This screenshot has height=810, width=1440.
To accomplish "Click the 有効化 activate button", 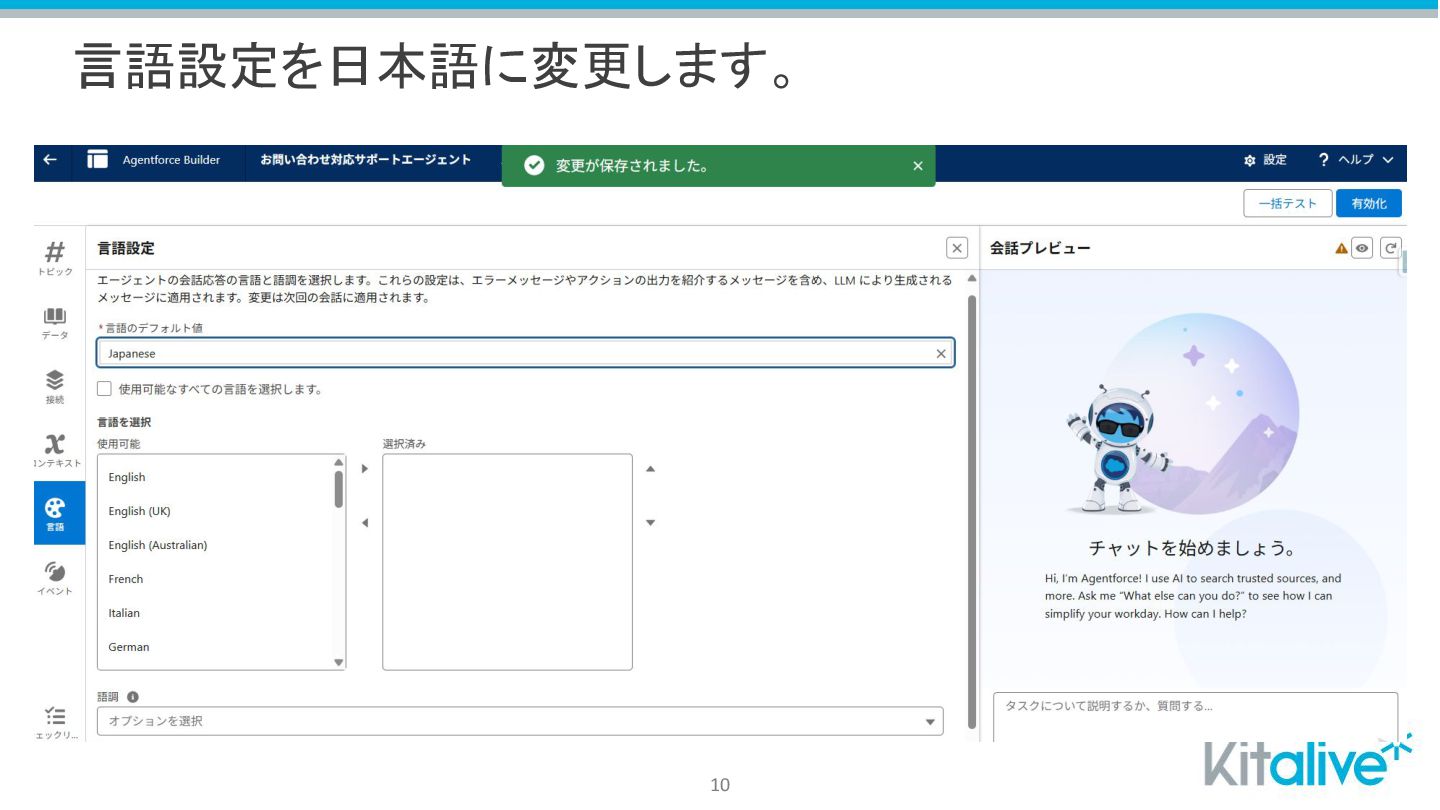I will [x=1369, y=203].
